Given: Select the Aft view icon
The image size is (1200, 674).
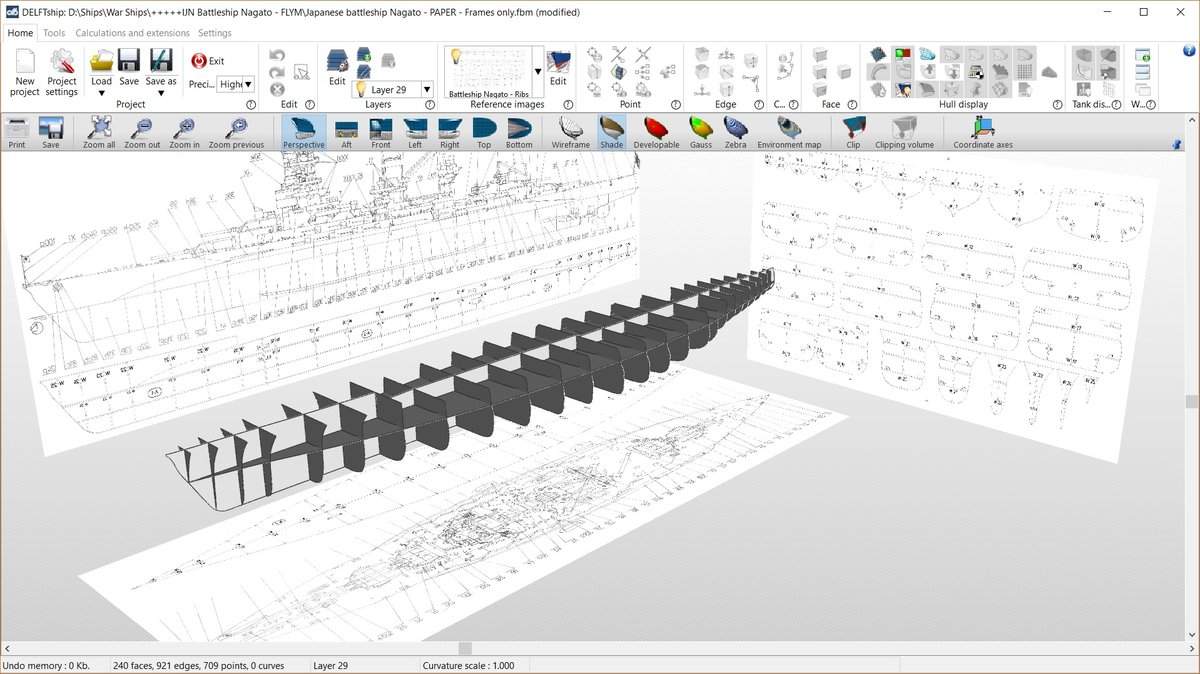Looking at the screenshot, I should coord(346,132).
